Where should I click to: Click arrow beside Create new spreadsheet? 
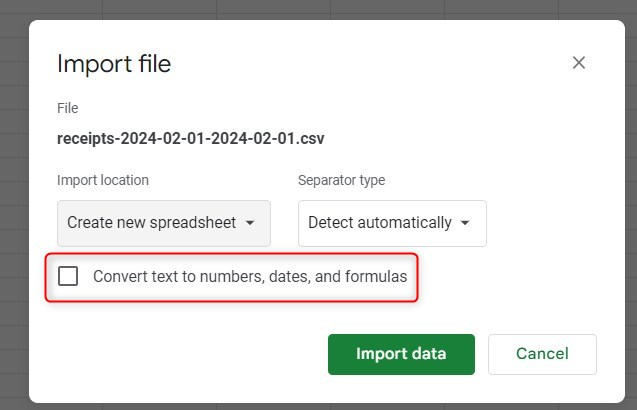250,223
